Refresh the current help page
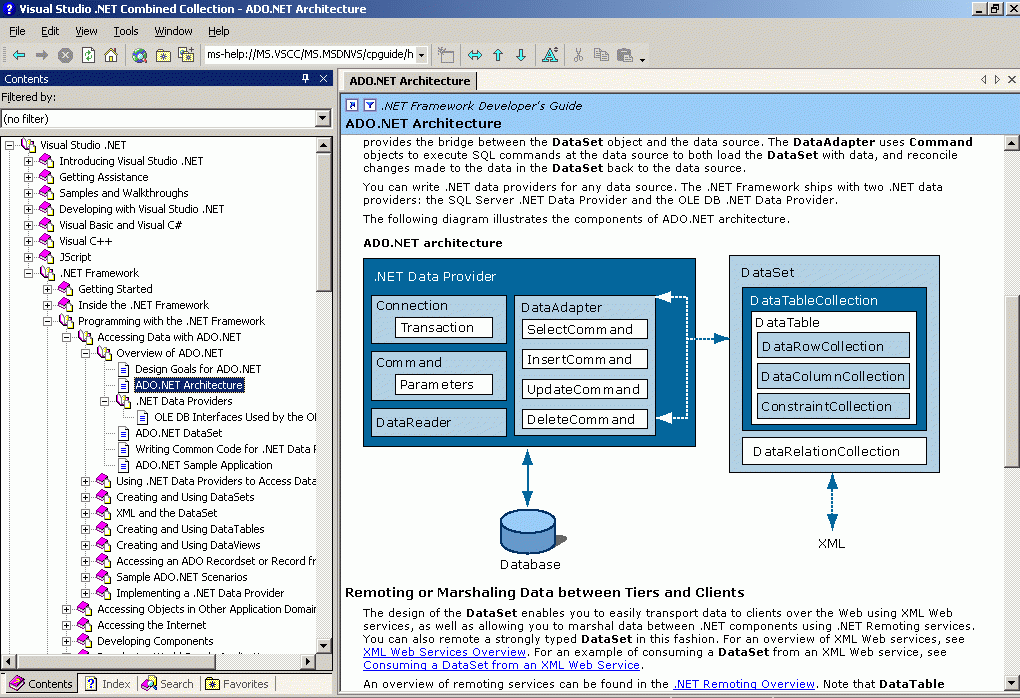 click(88, 55)
